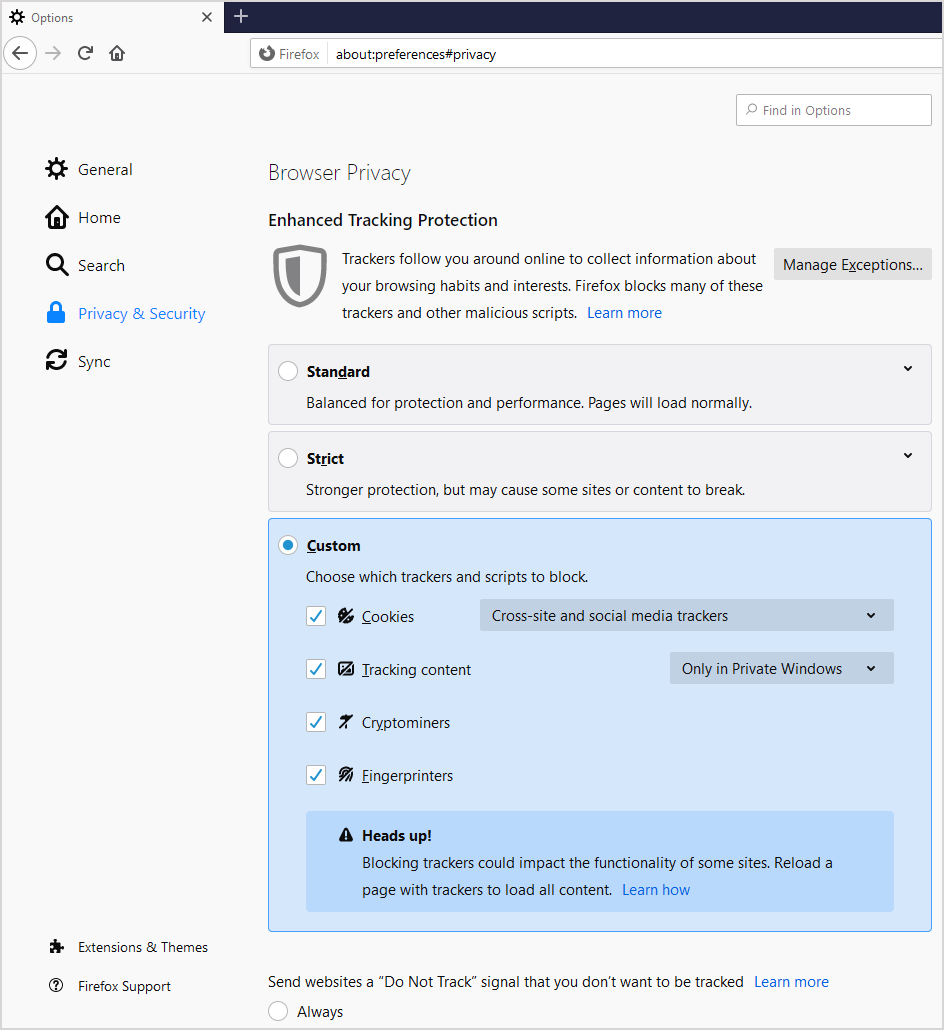Click the Home sidebar icon
944x1030 pixels.
[x=57, y=216]
